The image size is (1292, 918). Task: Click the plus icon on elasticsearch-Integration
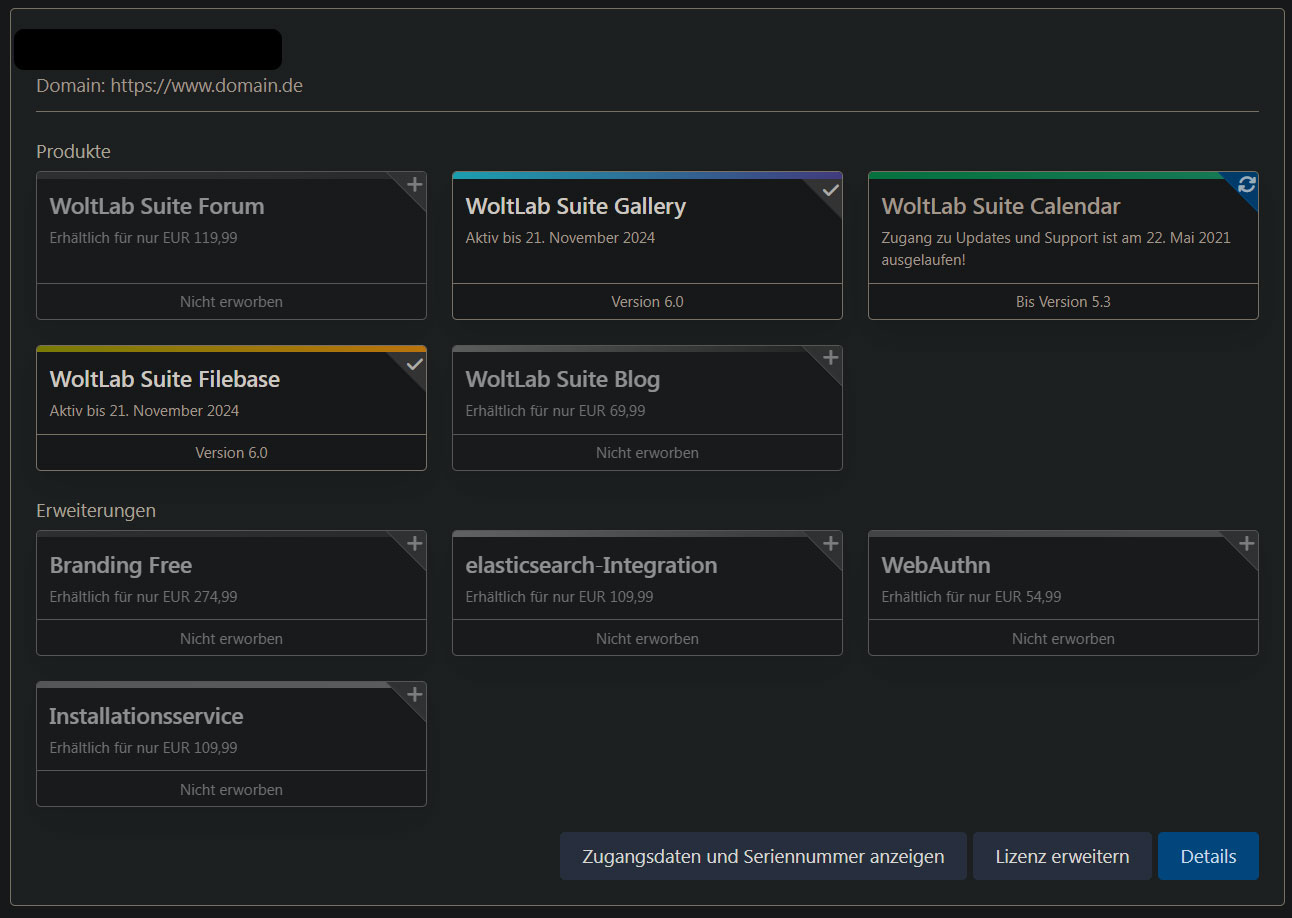(x=831, y=544)
